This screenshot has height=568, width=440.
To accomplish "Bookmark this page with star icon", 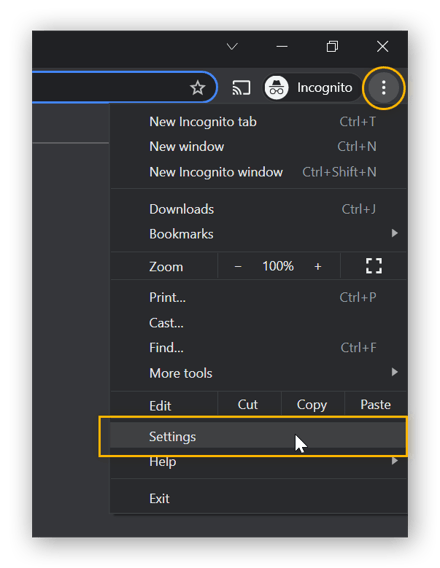I will [198, 88].
